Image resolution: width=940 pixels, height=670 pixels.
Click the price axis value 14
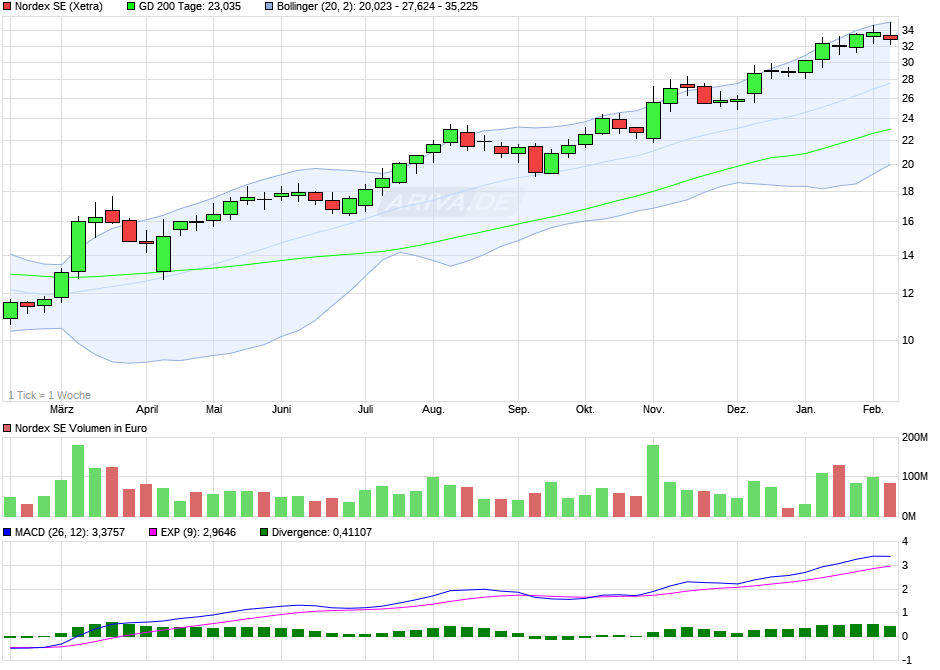[908, 255]
